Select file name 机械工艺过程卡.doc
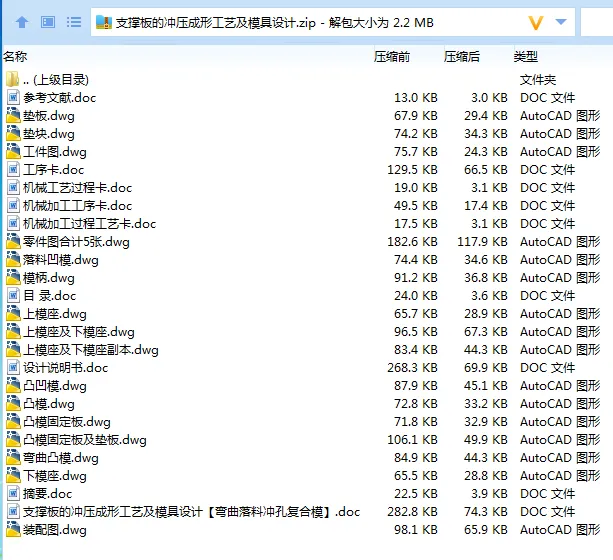This screenshot has height=560, width=613. (x=77, y=188)
